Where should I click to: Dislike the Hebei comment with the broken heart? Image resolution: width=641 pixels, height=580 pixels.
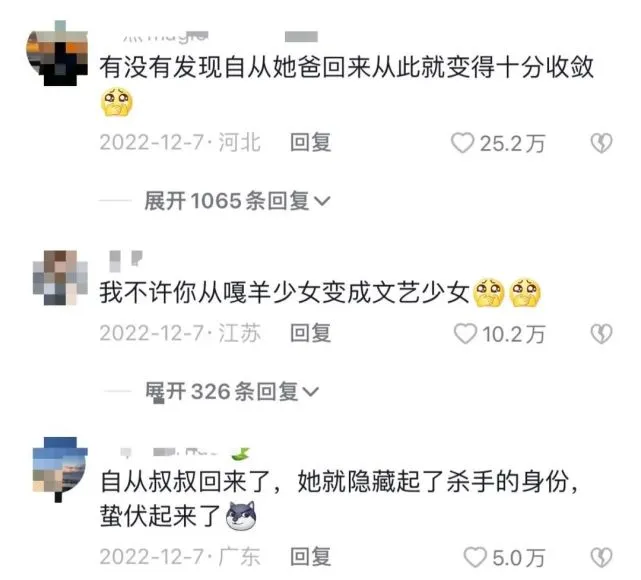pos(601,143)
